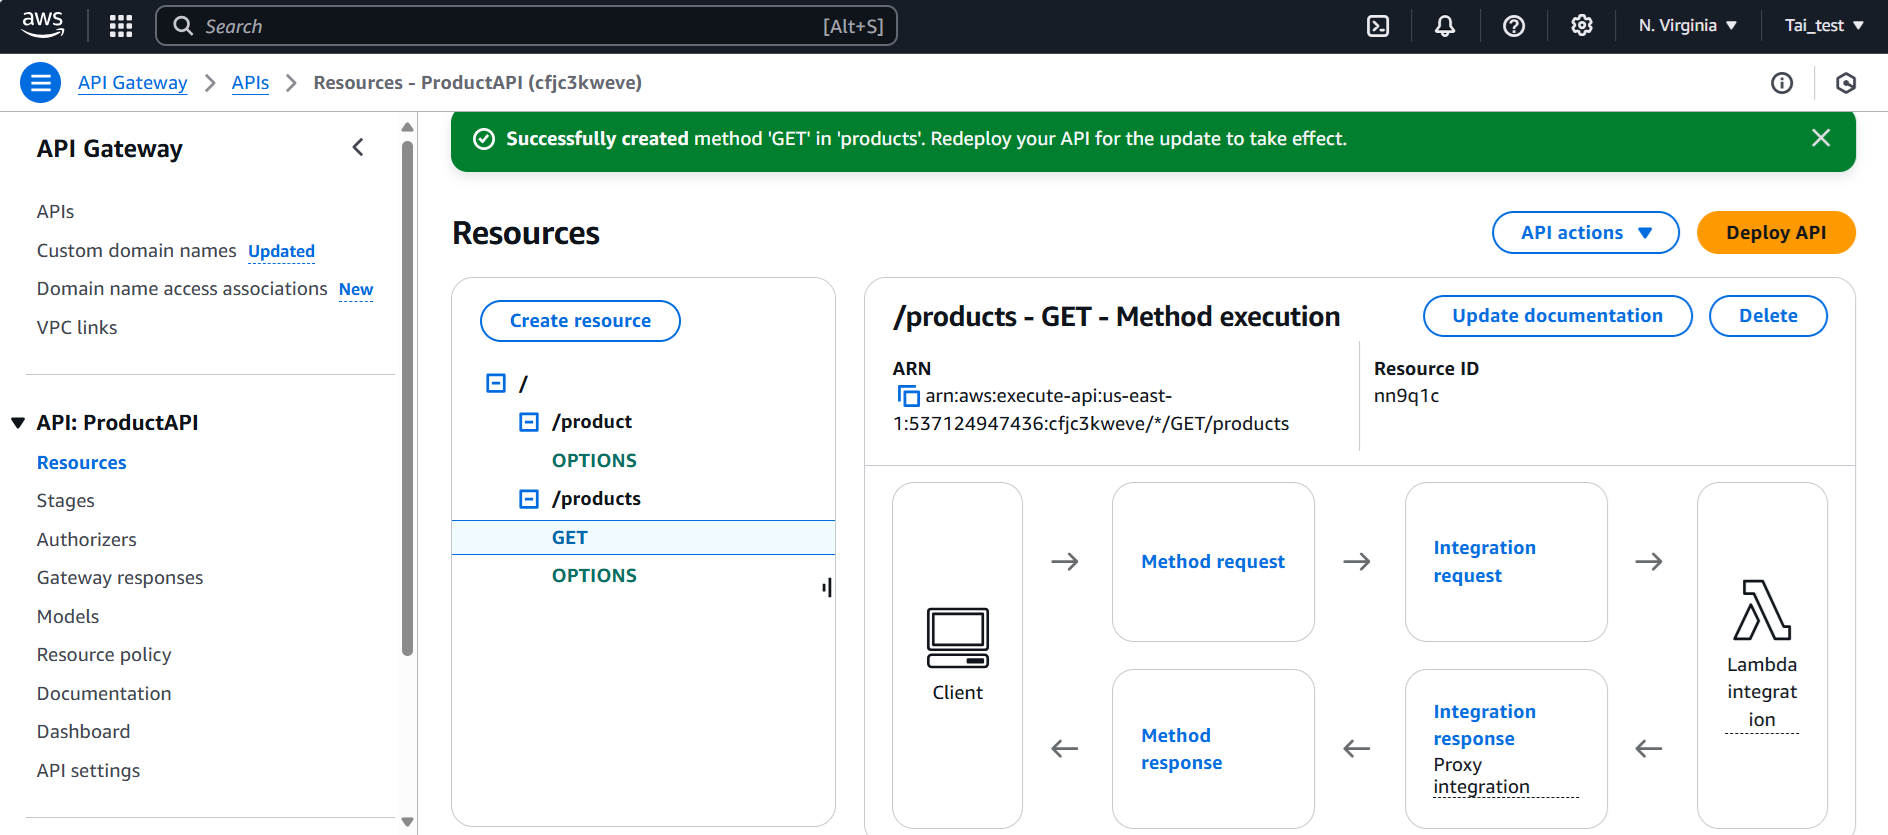The image size is (1888, 835).
Task: Open VPC links page
Action: (x=77, y=328)
